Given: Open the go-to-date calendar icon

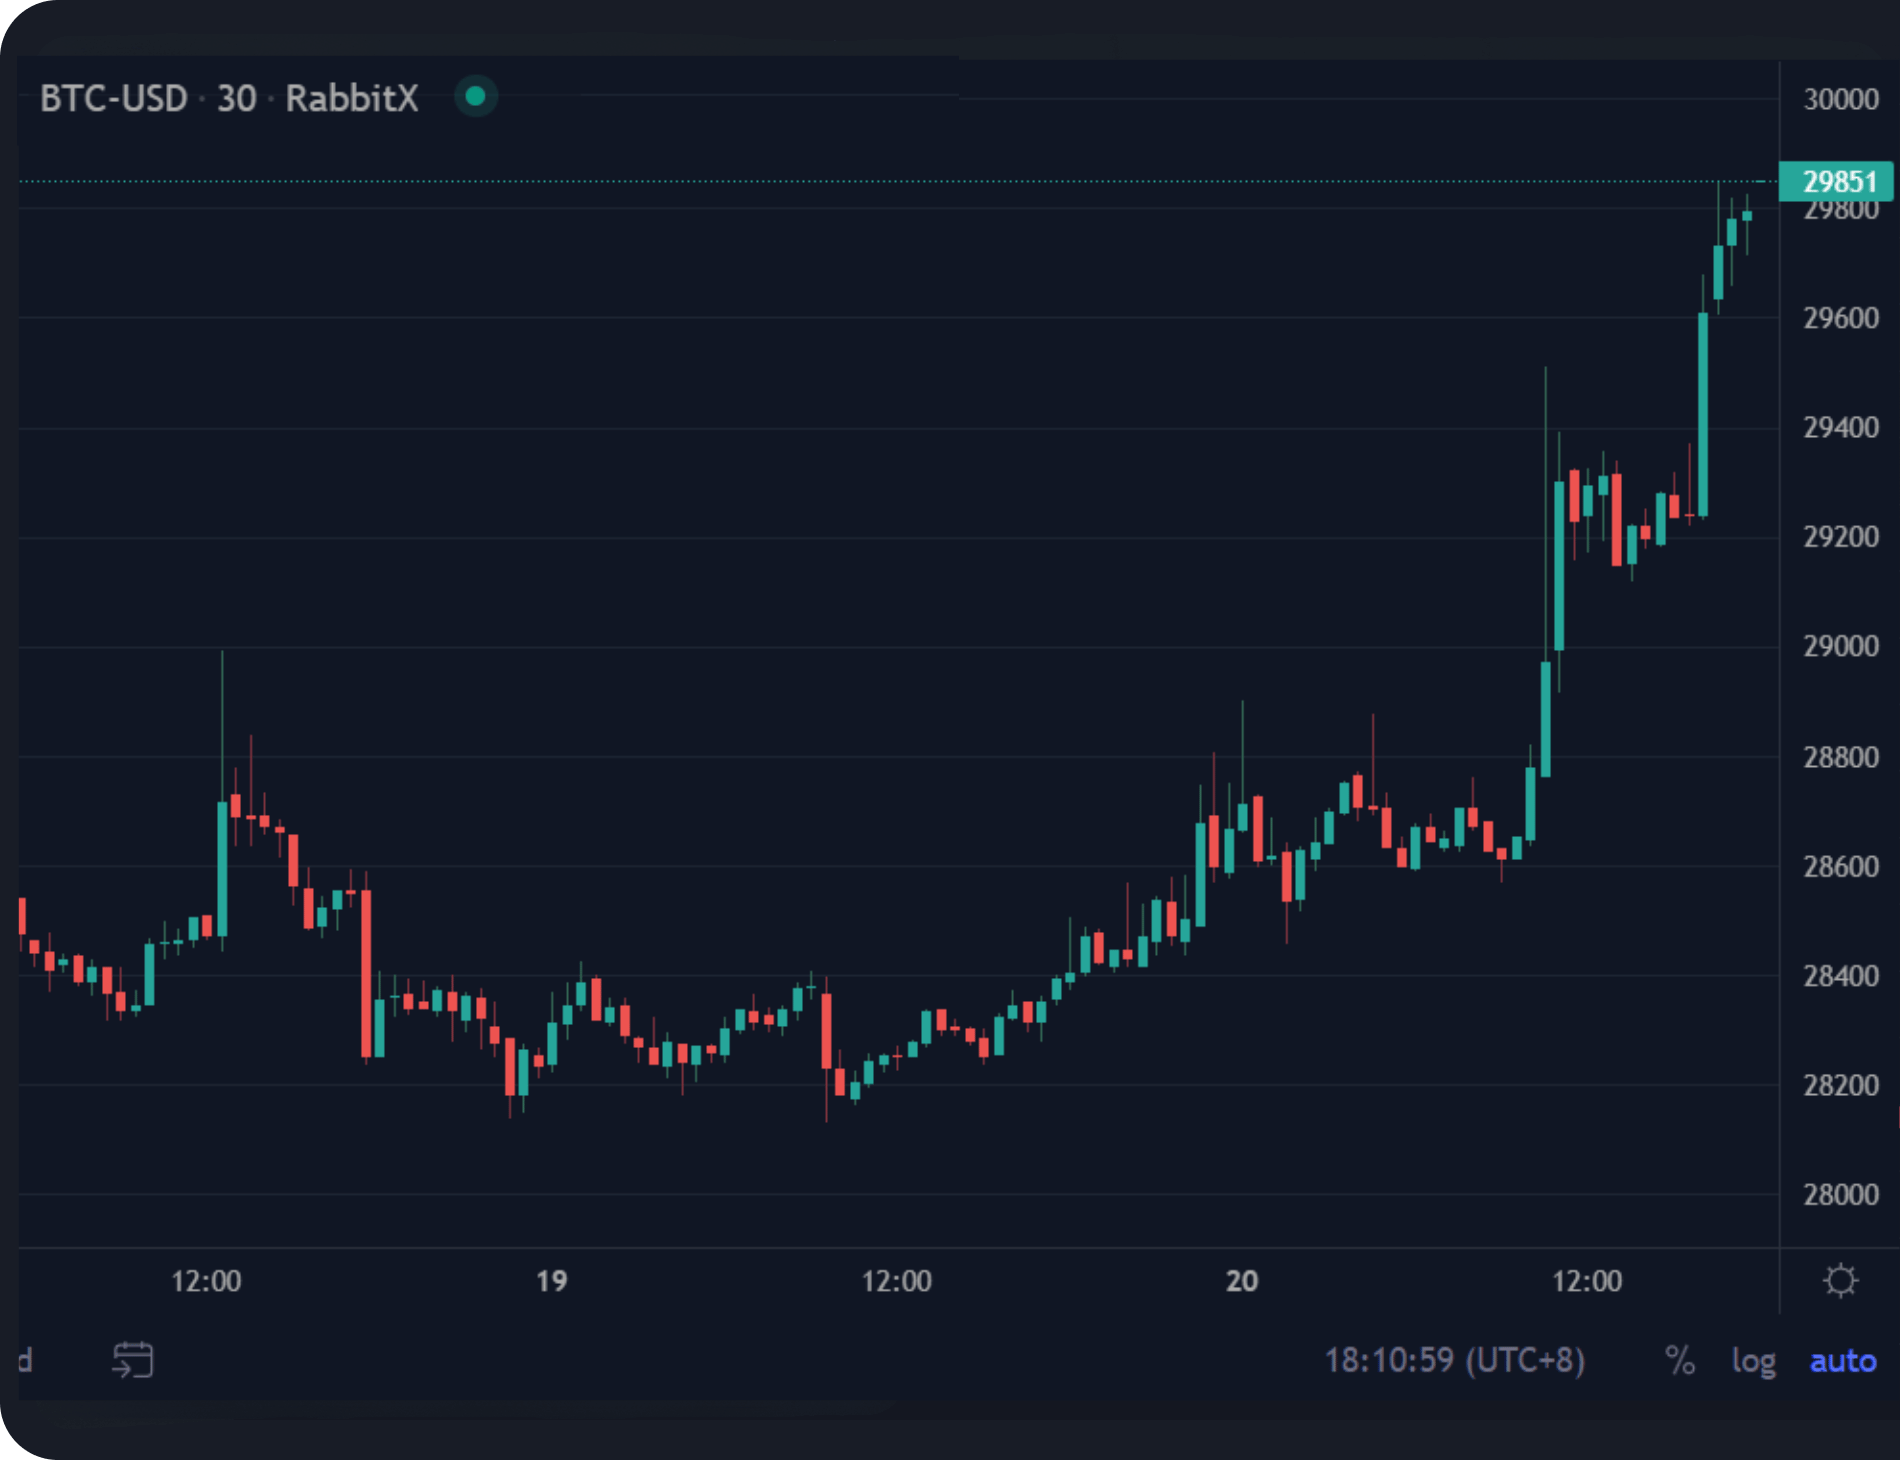Looking at the screenshot, I should (x=133, y=1360).
